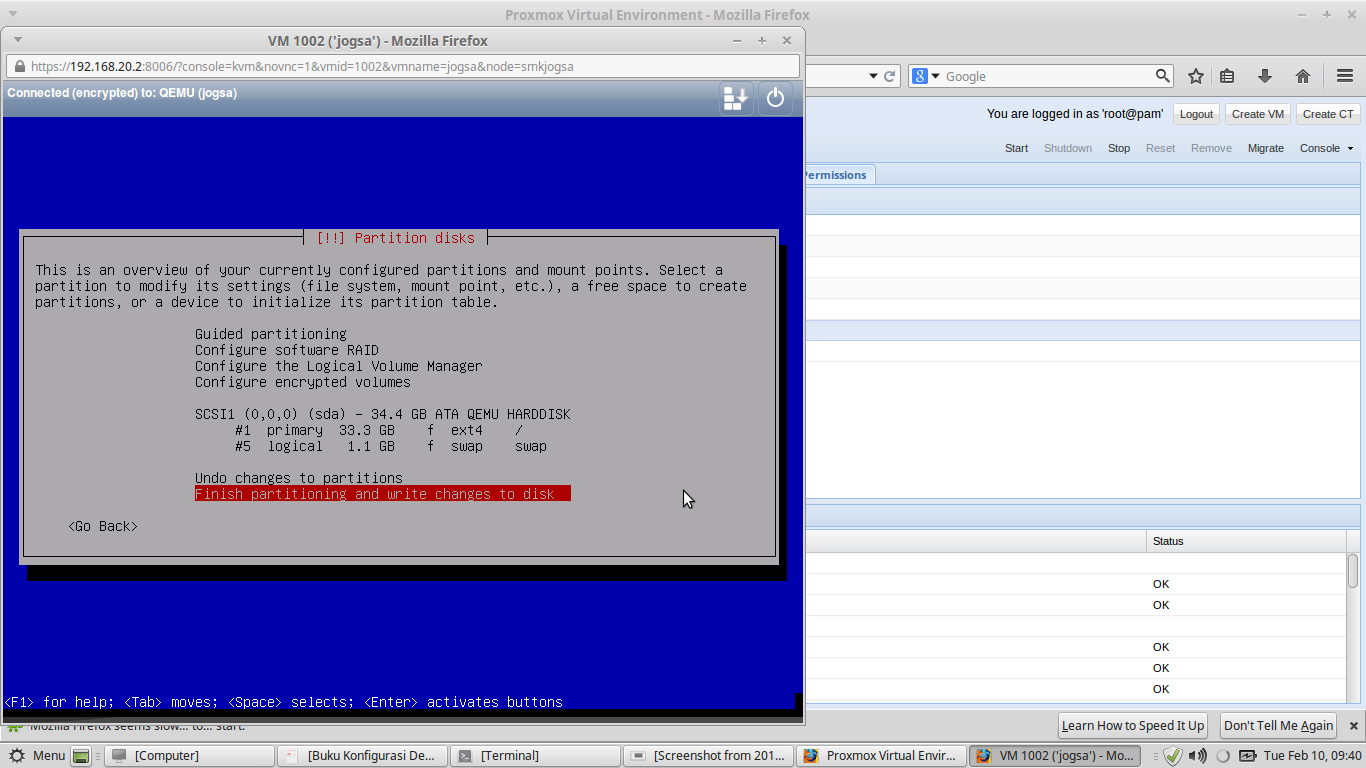Screen dimensions: 1366x768
Task: Click Start in the VM toolbar
Action: click(1016, 148)
